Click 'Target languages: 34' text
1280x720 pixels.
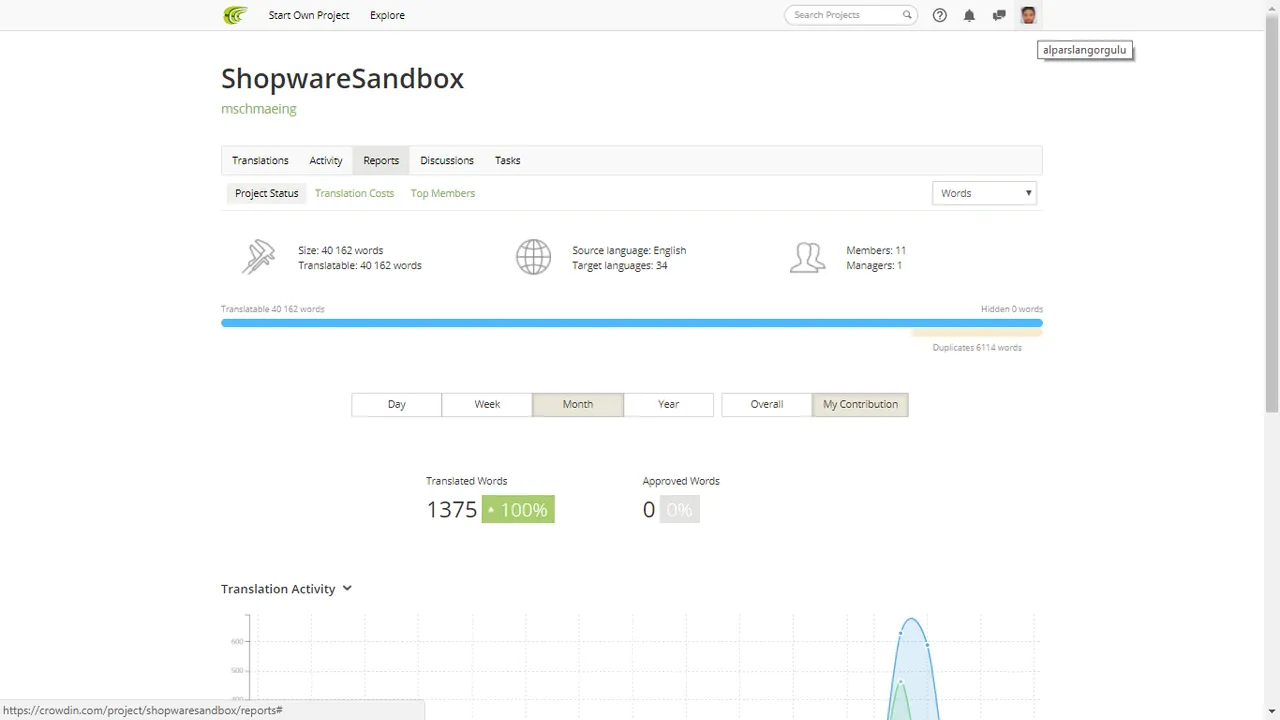619,265
